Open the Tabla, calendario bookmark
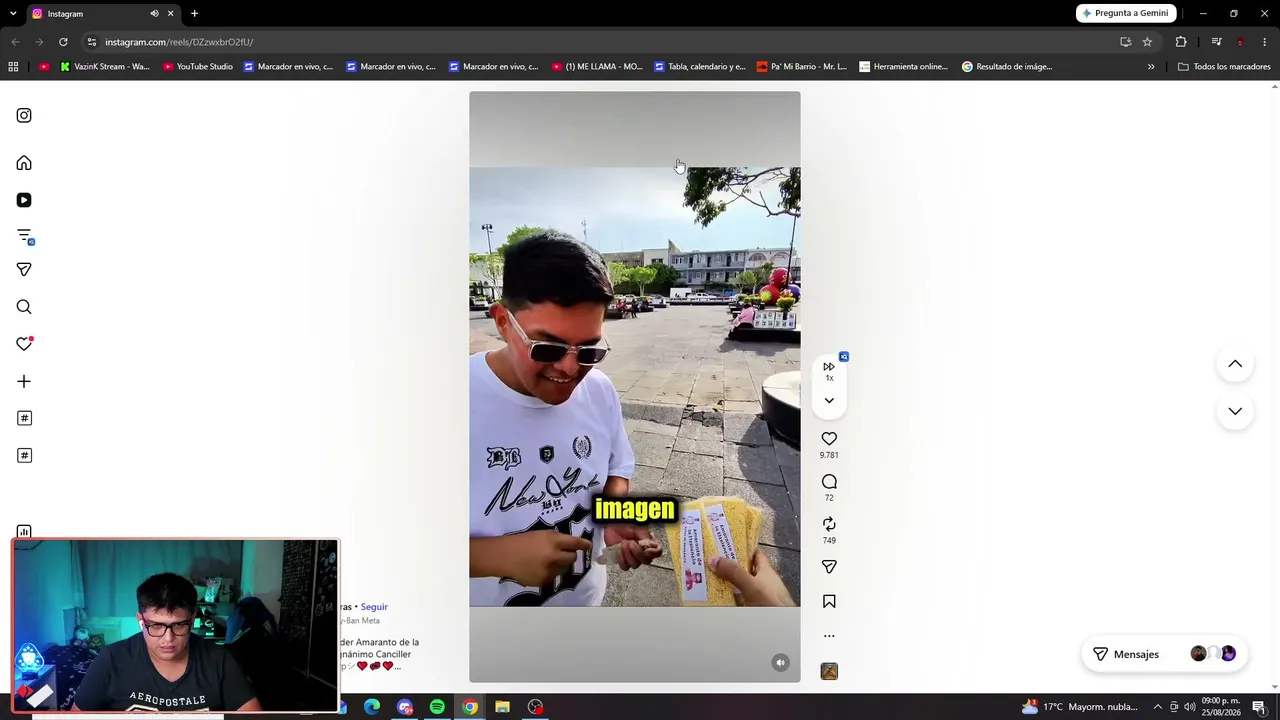The width and height of the screenshot is (1280, 720). 699,67
